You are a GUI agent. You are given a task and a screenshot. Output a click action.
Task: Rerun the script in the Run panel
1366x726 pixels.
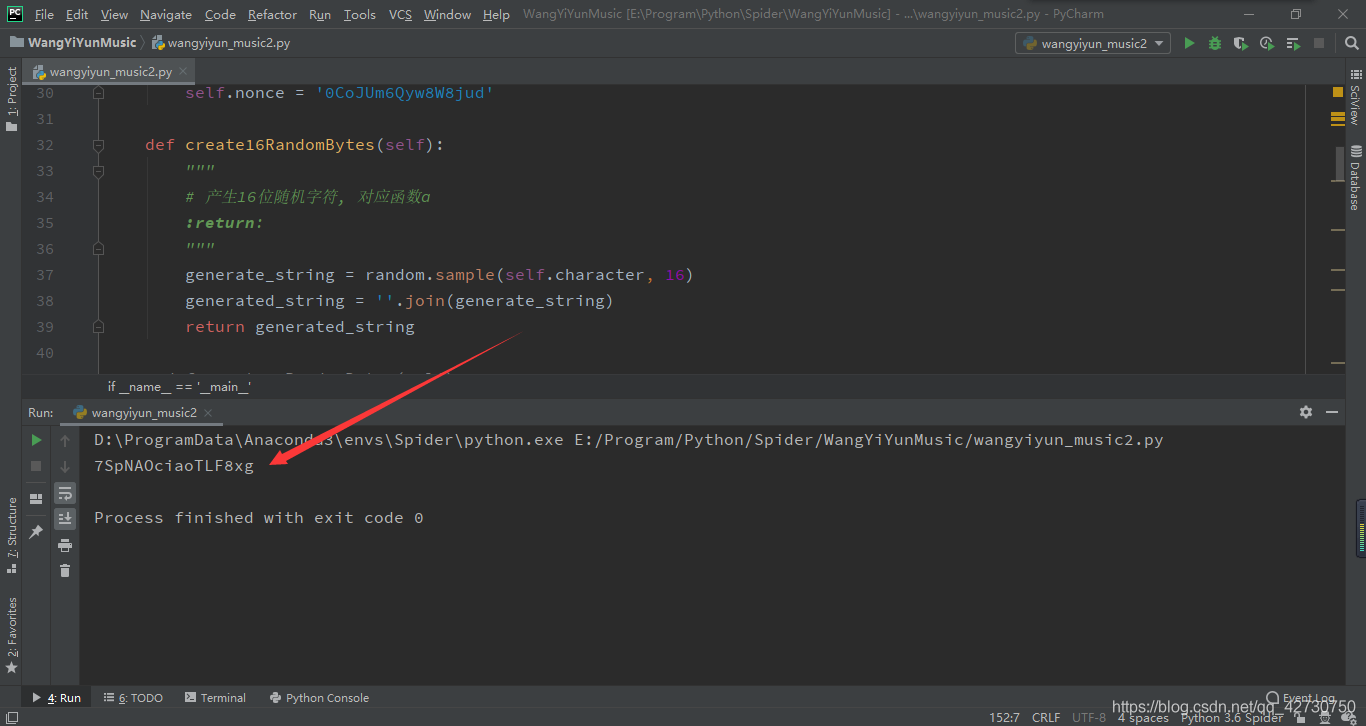coord(36,440)
